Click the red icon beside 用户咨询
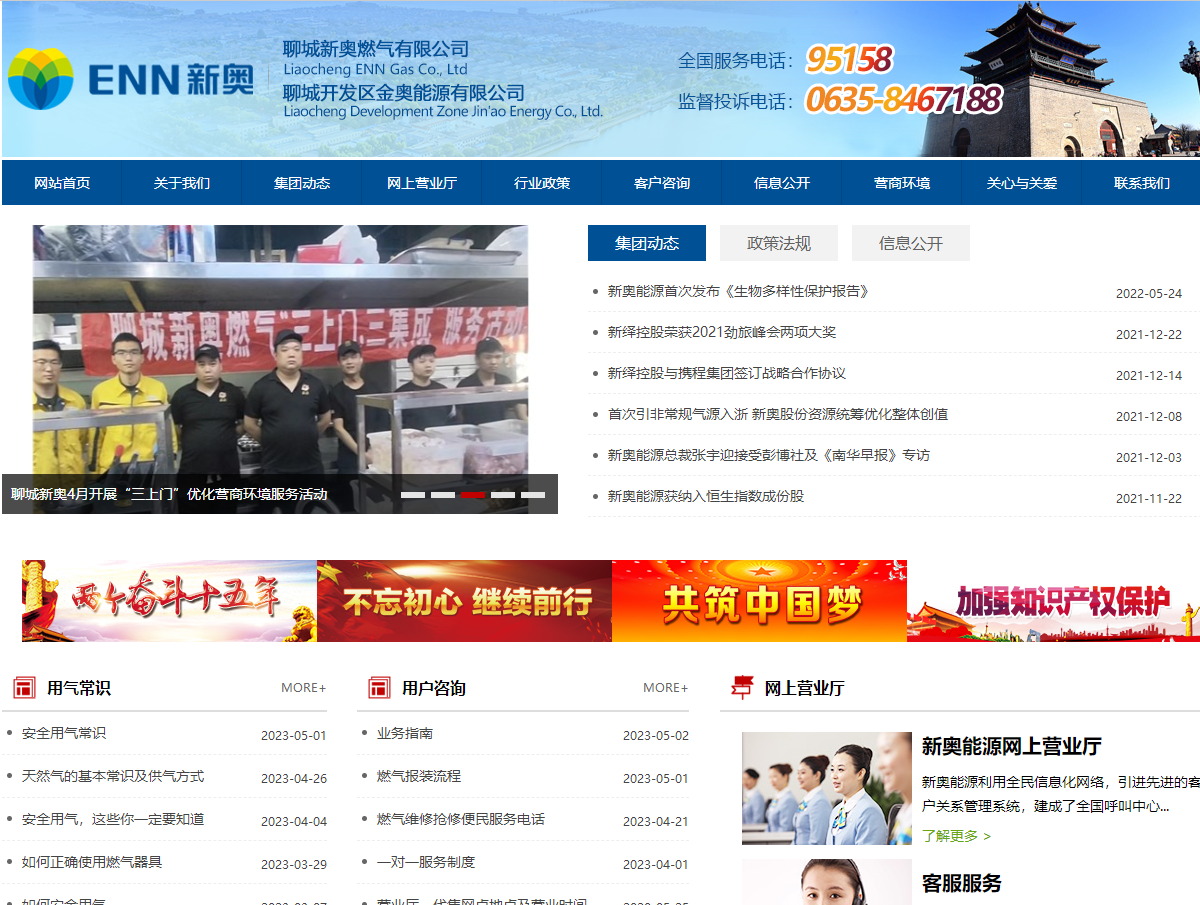Screen dimensions: 1200x905 [381, 687]
